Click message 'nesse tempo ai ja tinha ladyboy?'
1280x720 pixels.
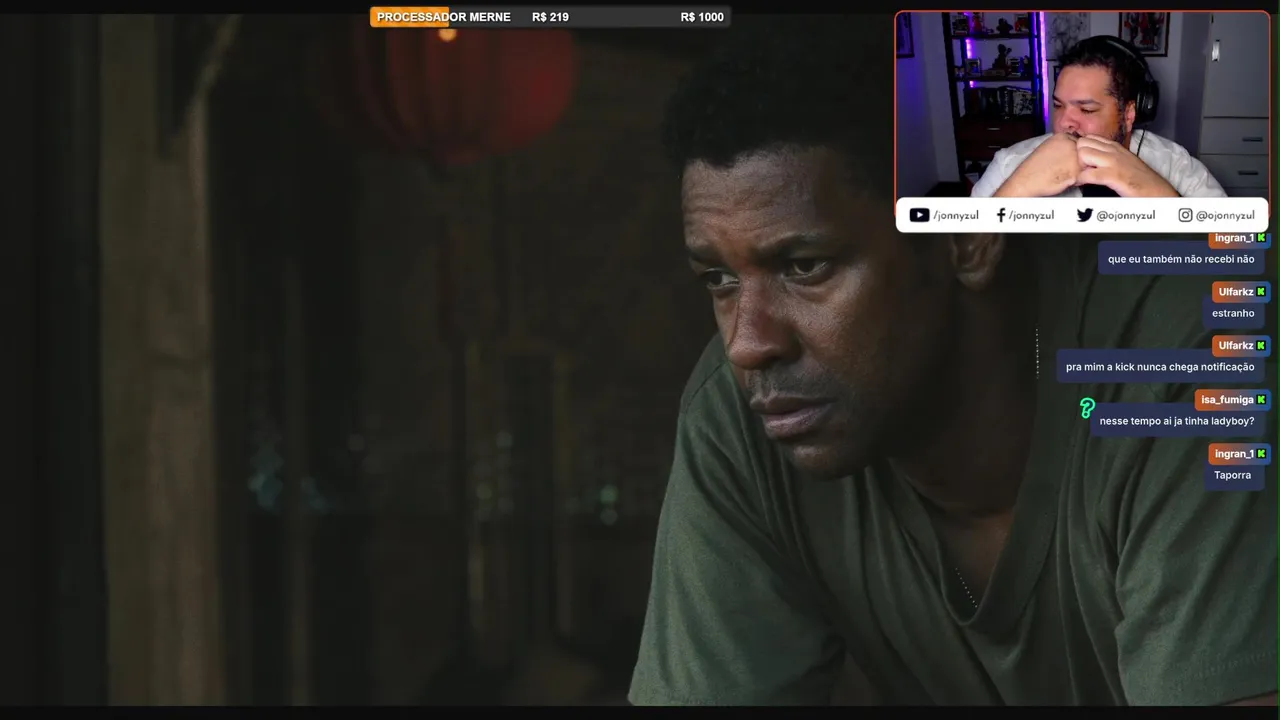click(x=1177, y=421)
